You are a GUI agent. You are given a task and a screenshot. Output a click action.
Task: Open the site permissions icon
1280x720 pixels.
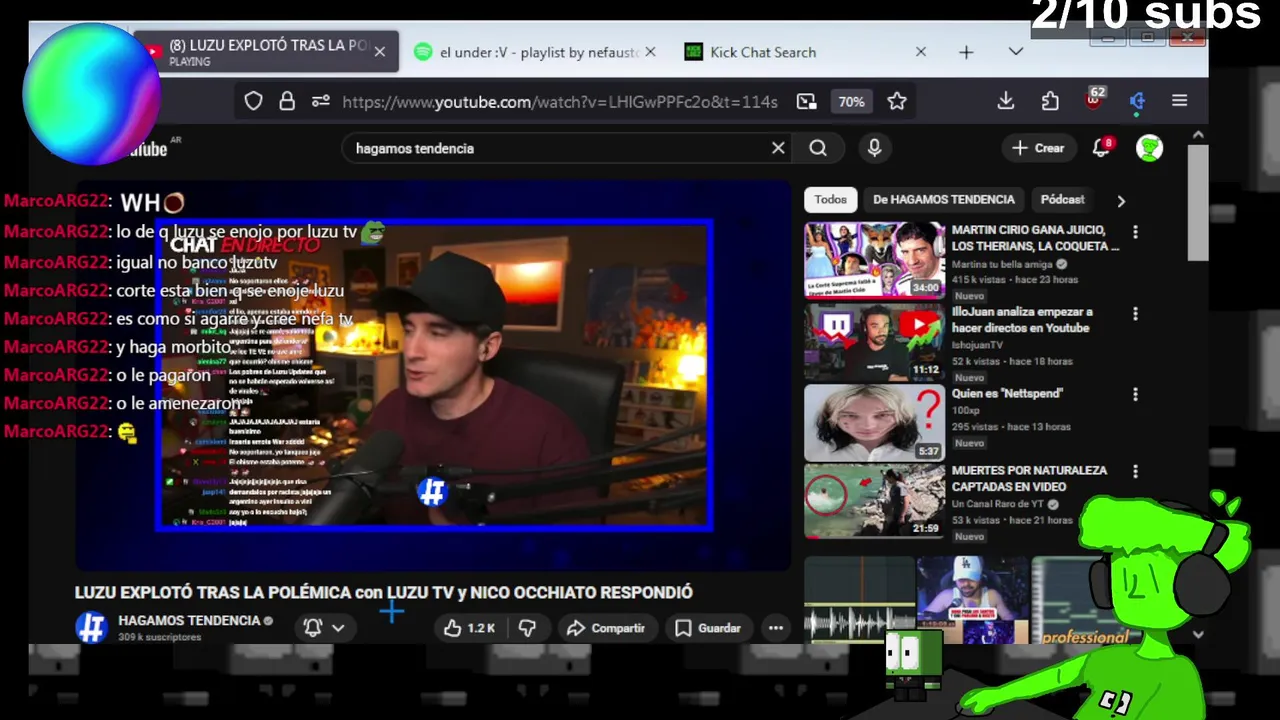(321, 101)
